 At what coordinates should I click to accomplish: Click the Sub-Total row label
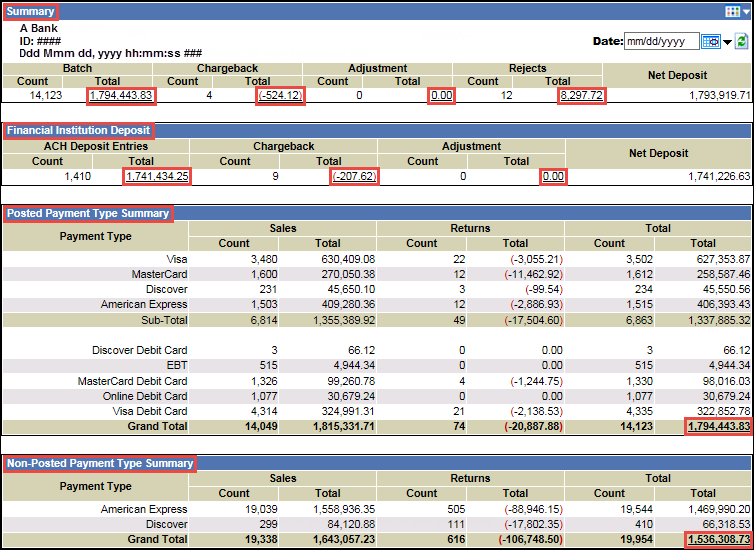tap(164, 320)
